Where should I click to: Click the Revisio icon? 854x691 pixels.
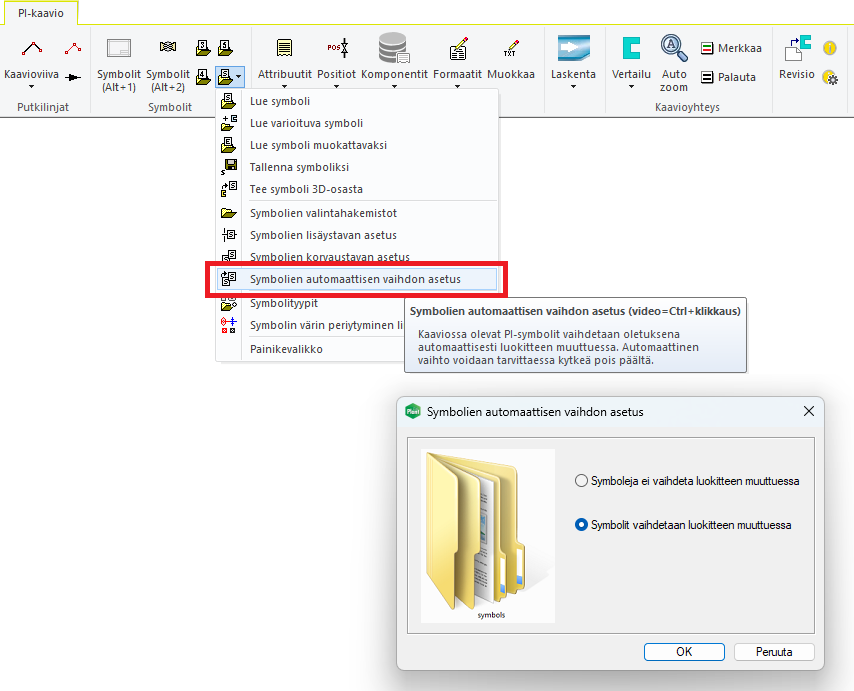797,48
